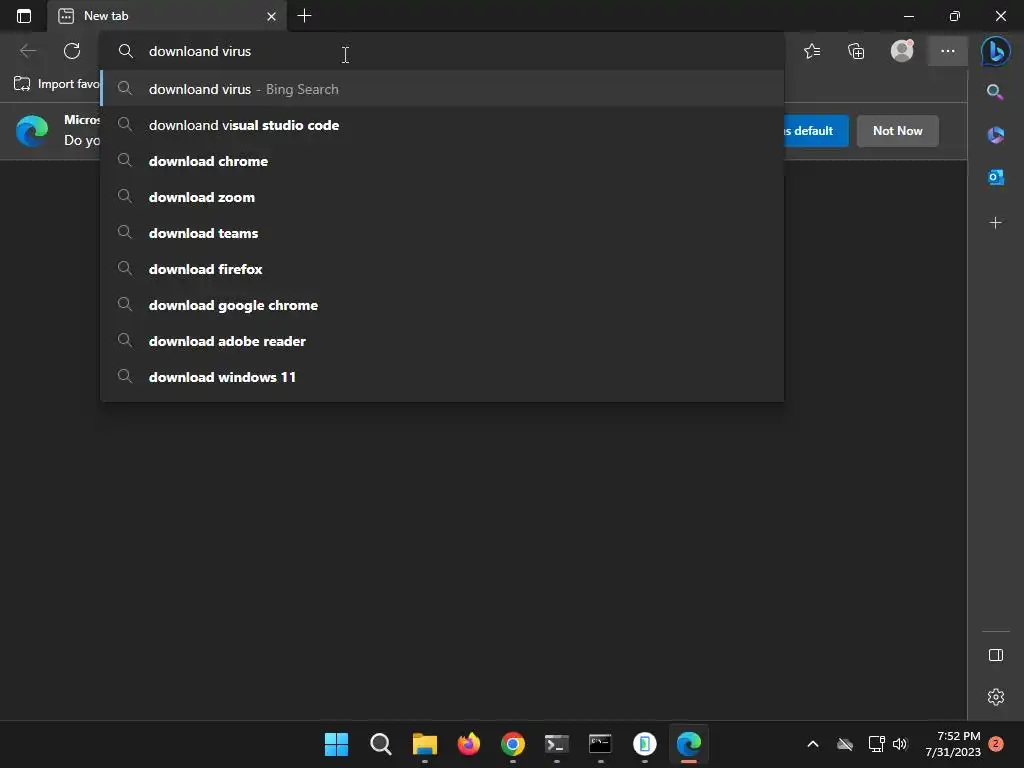Image resolution: width=1024 pixels, height=768 pixels.
Task: Add a sidebar app with plus
Action: (x=995, y=223)
